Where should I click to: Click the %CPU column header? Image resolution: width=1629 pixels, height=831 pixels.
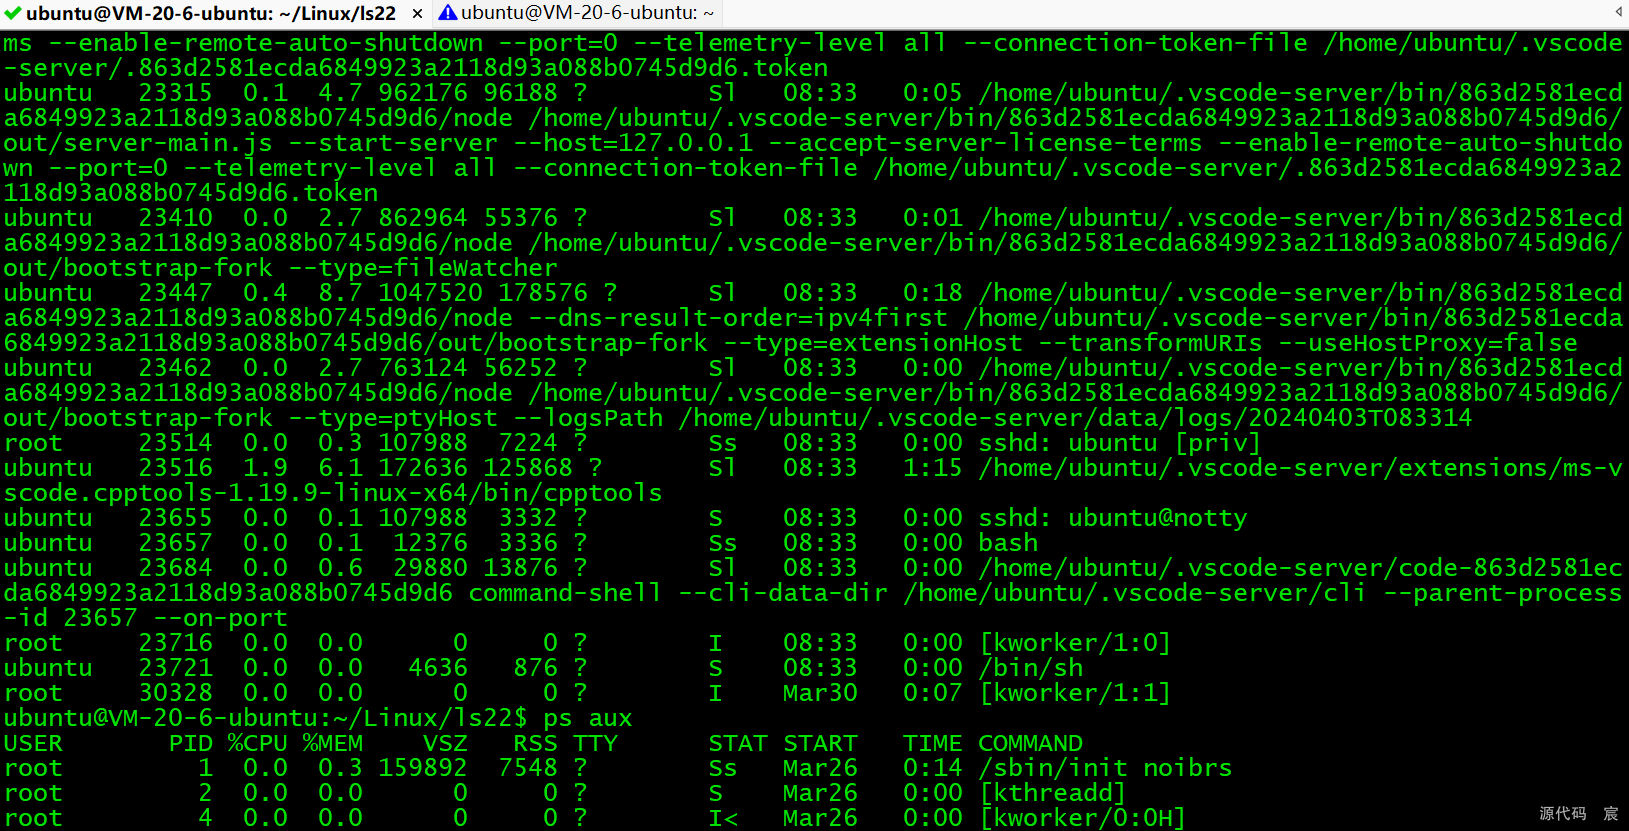pos(258,743)
